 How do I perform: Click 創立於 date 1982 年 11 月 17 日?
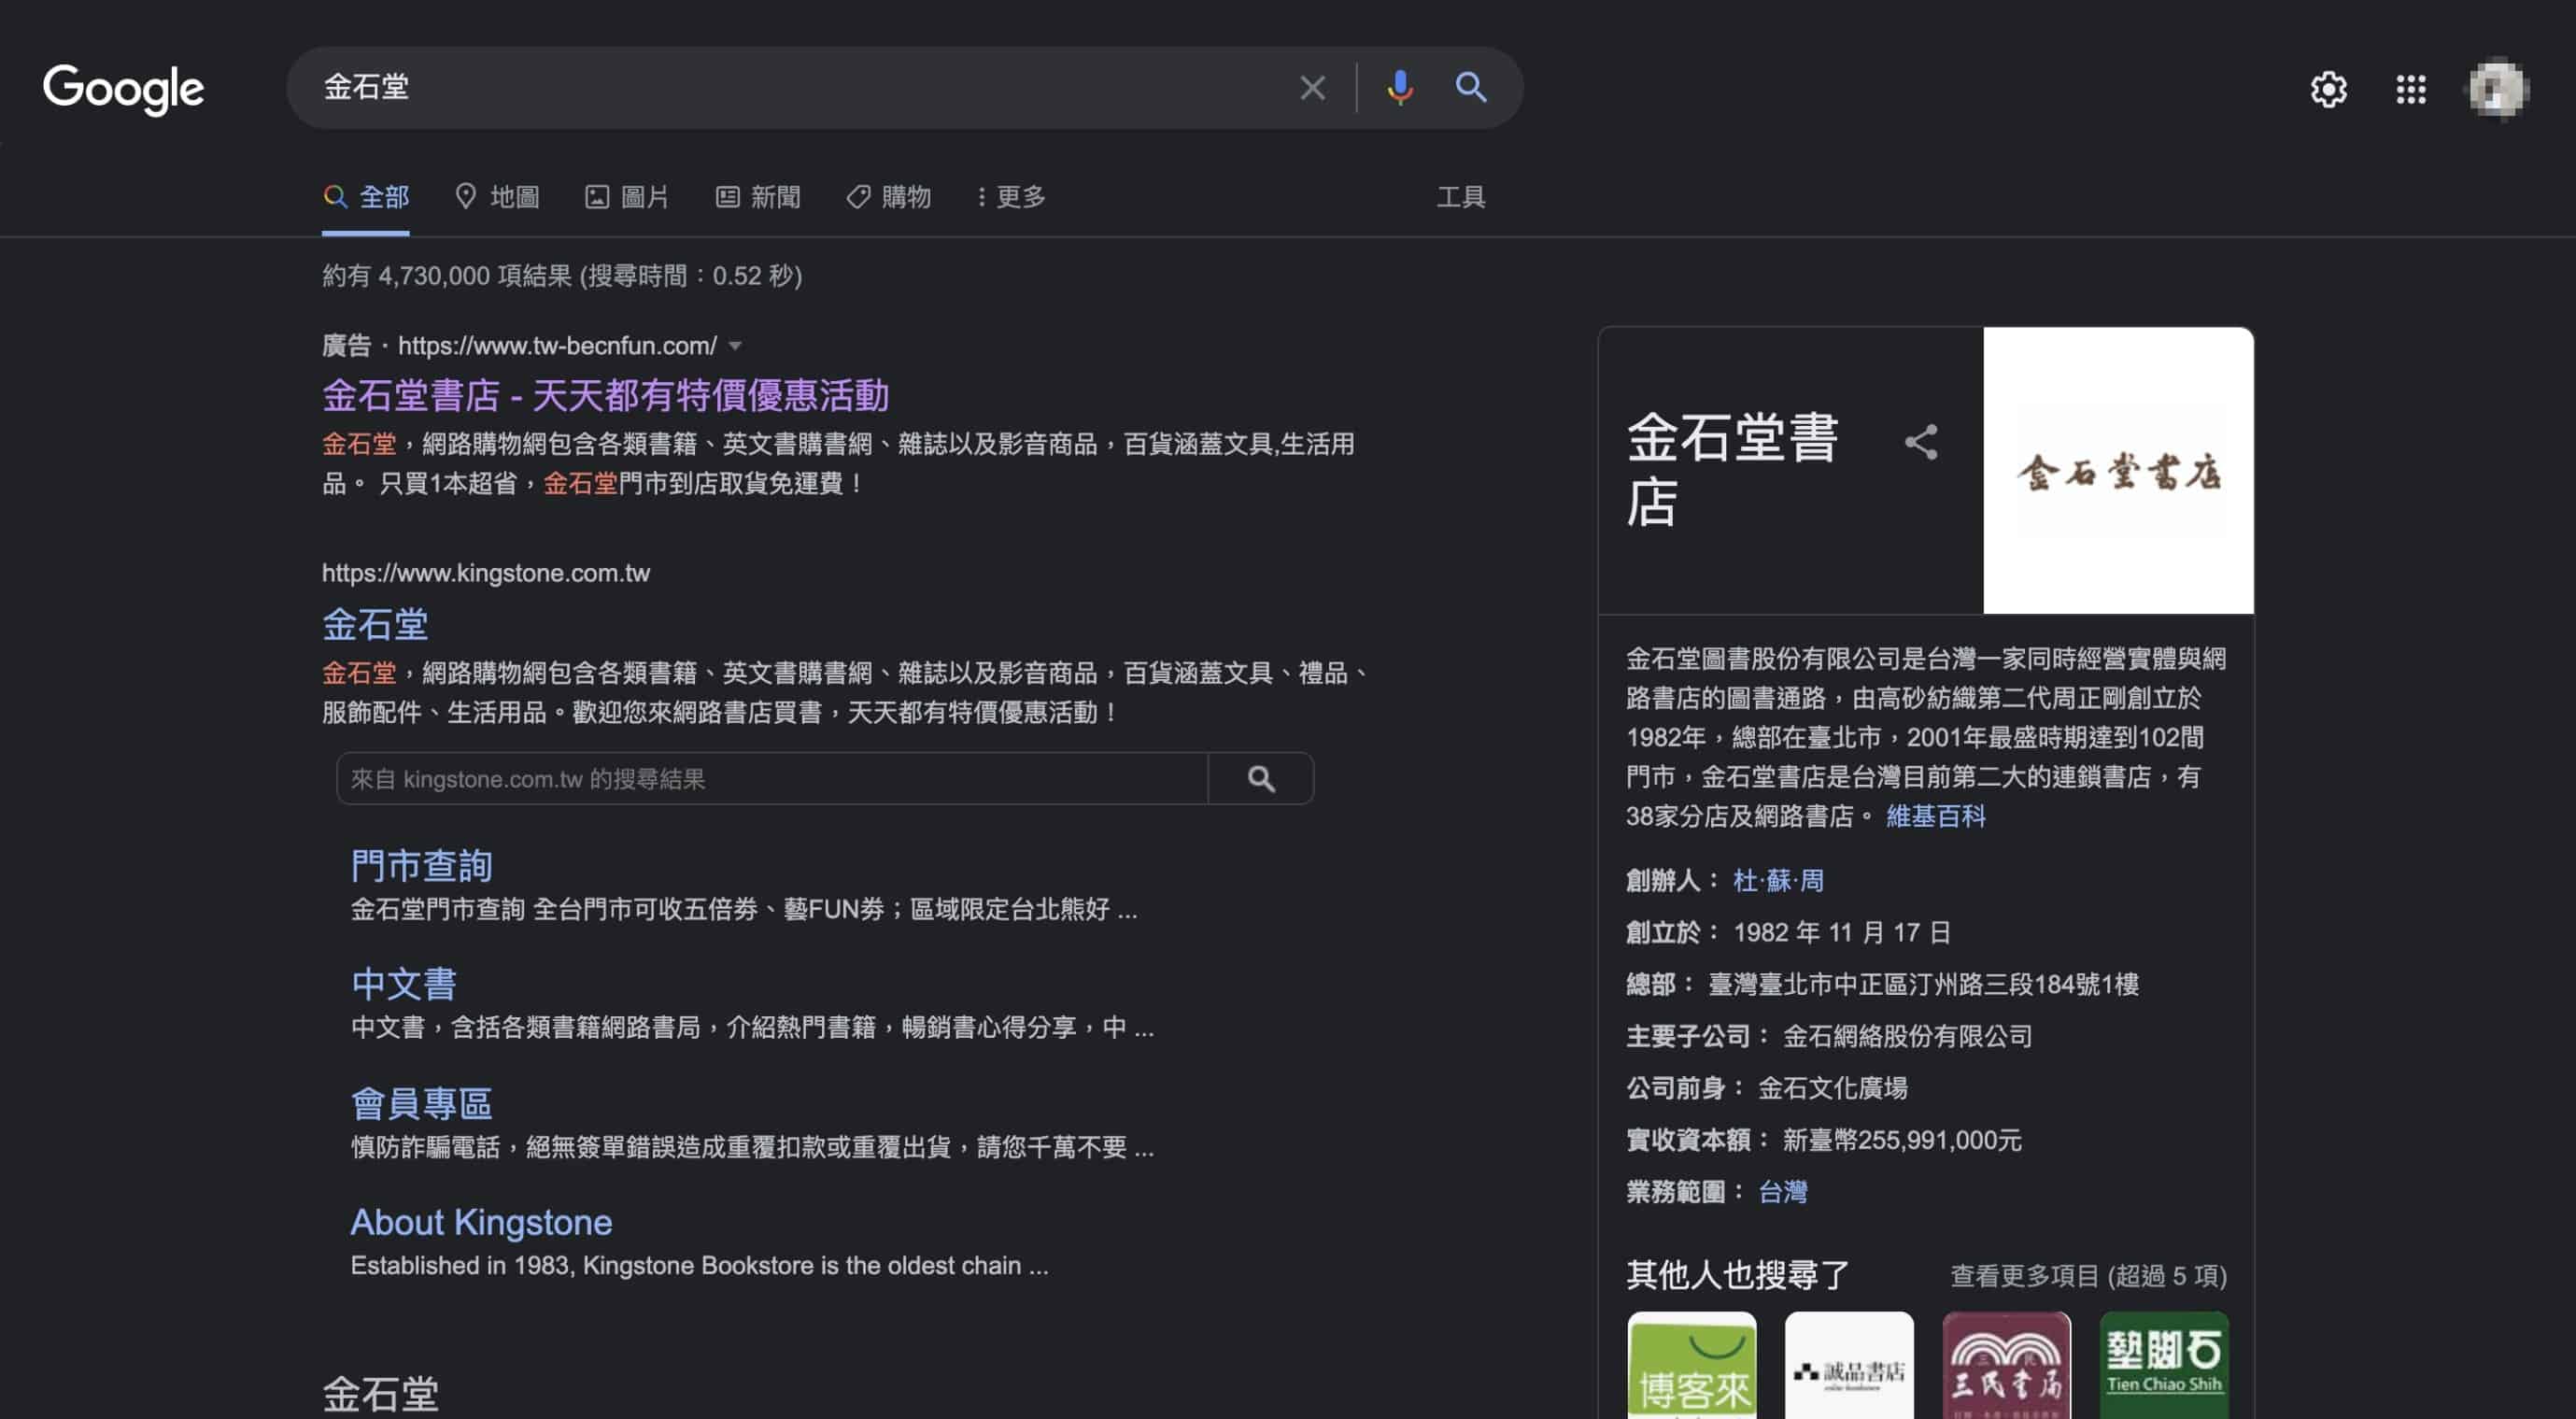click(x=1841, y=932)
